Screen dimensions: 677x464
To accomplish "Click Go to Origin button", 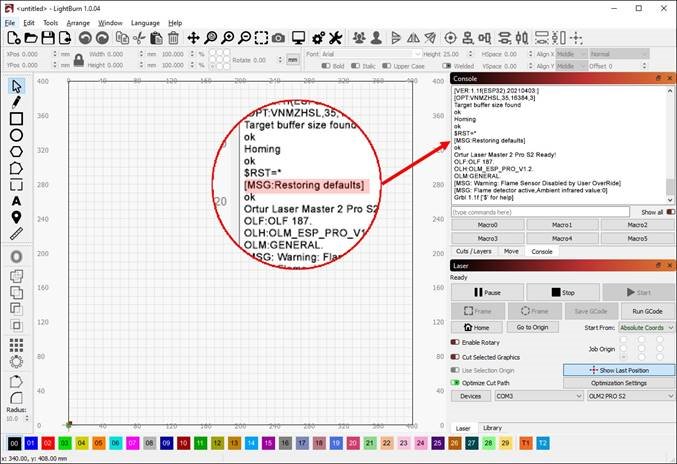I will pos(532,327).
